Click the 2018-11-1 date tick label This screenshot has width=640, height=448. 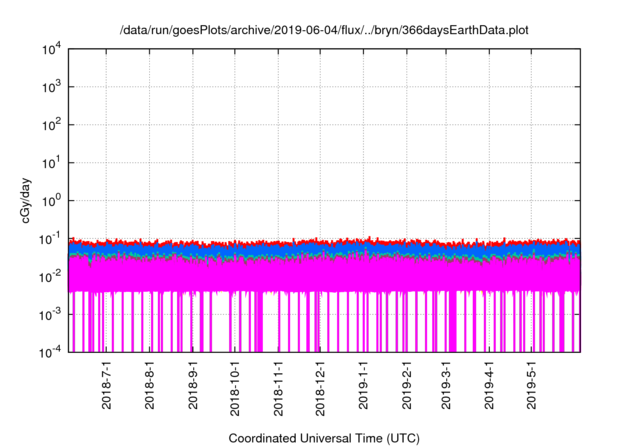[x=278, y=388]
